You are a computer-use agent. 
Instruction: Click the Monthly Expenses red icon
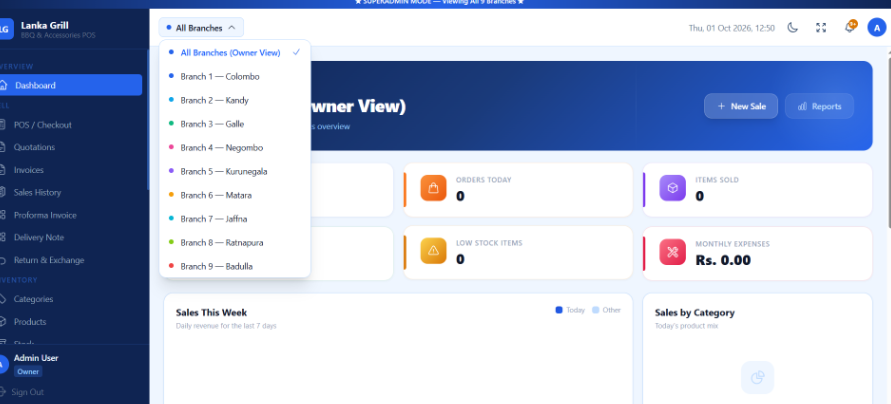tap(672, 252)
